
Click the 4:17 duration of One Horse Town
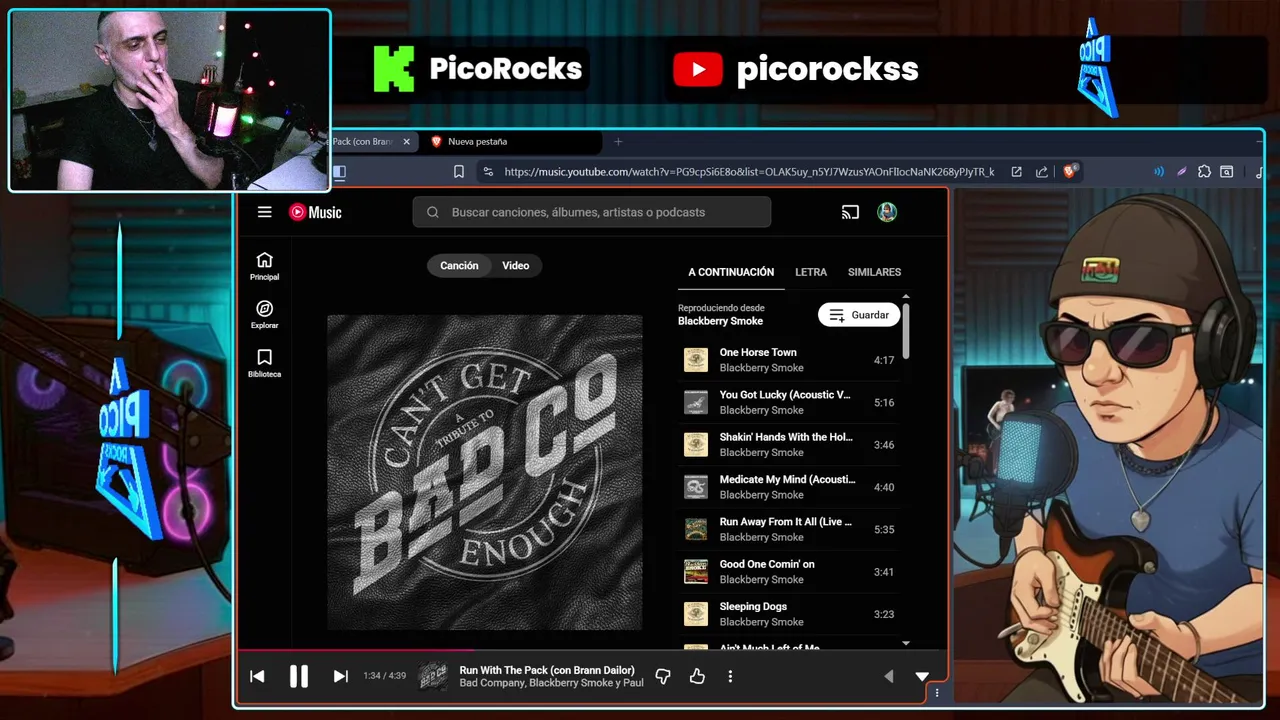point(884,360)
